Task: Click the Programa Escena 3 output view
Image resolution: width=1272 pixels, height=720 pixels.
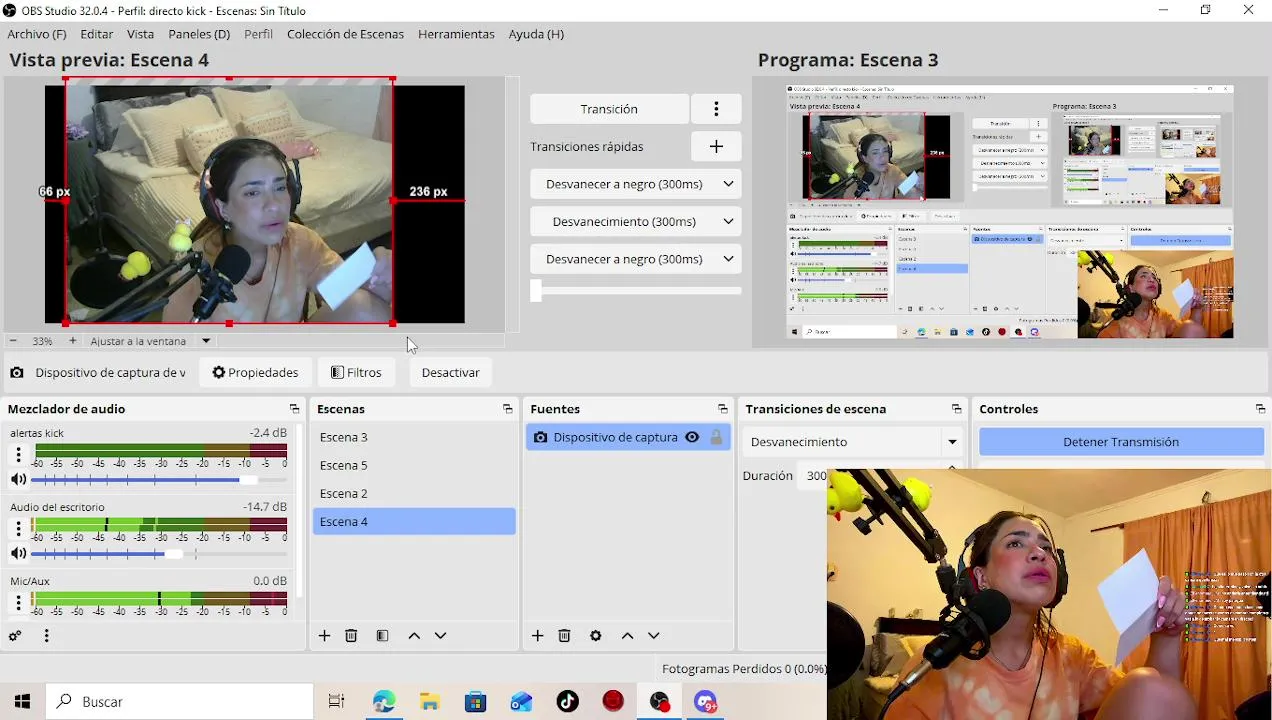Action: [x=1010, y=212]
